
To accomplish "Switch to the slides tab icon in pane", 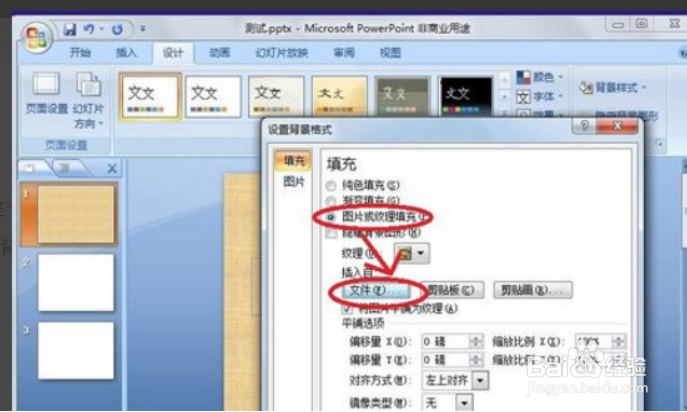I will coord(29,168).
